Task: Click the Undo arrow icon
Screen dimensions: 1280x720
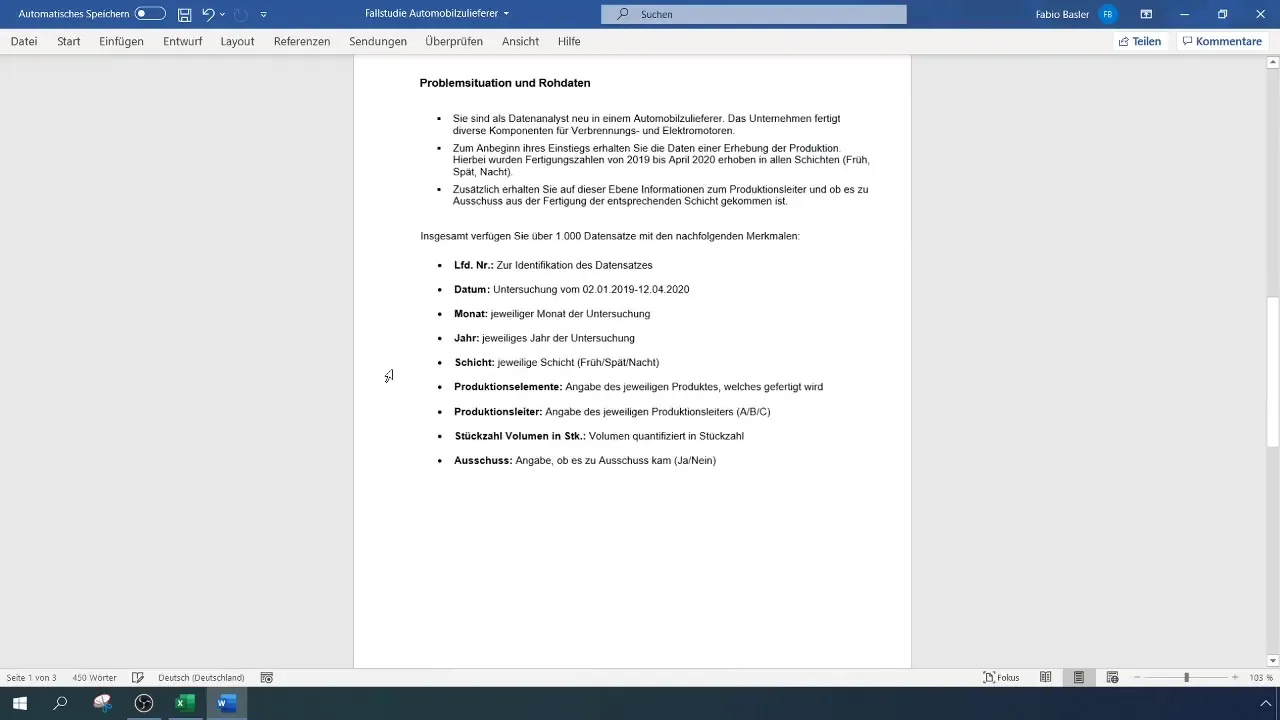Action: click(208, 14)
